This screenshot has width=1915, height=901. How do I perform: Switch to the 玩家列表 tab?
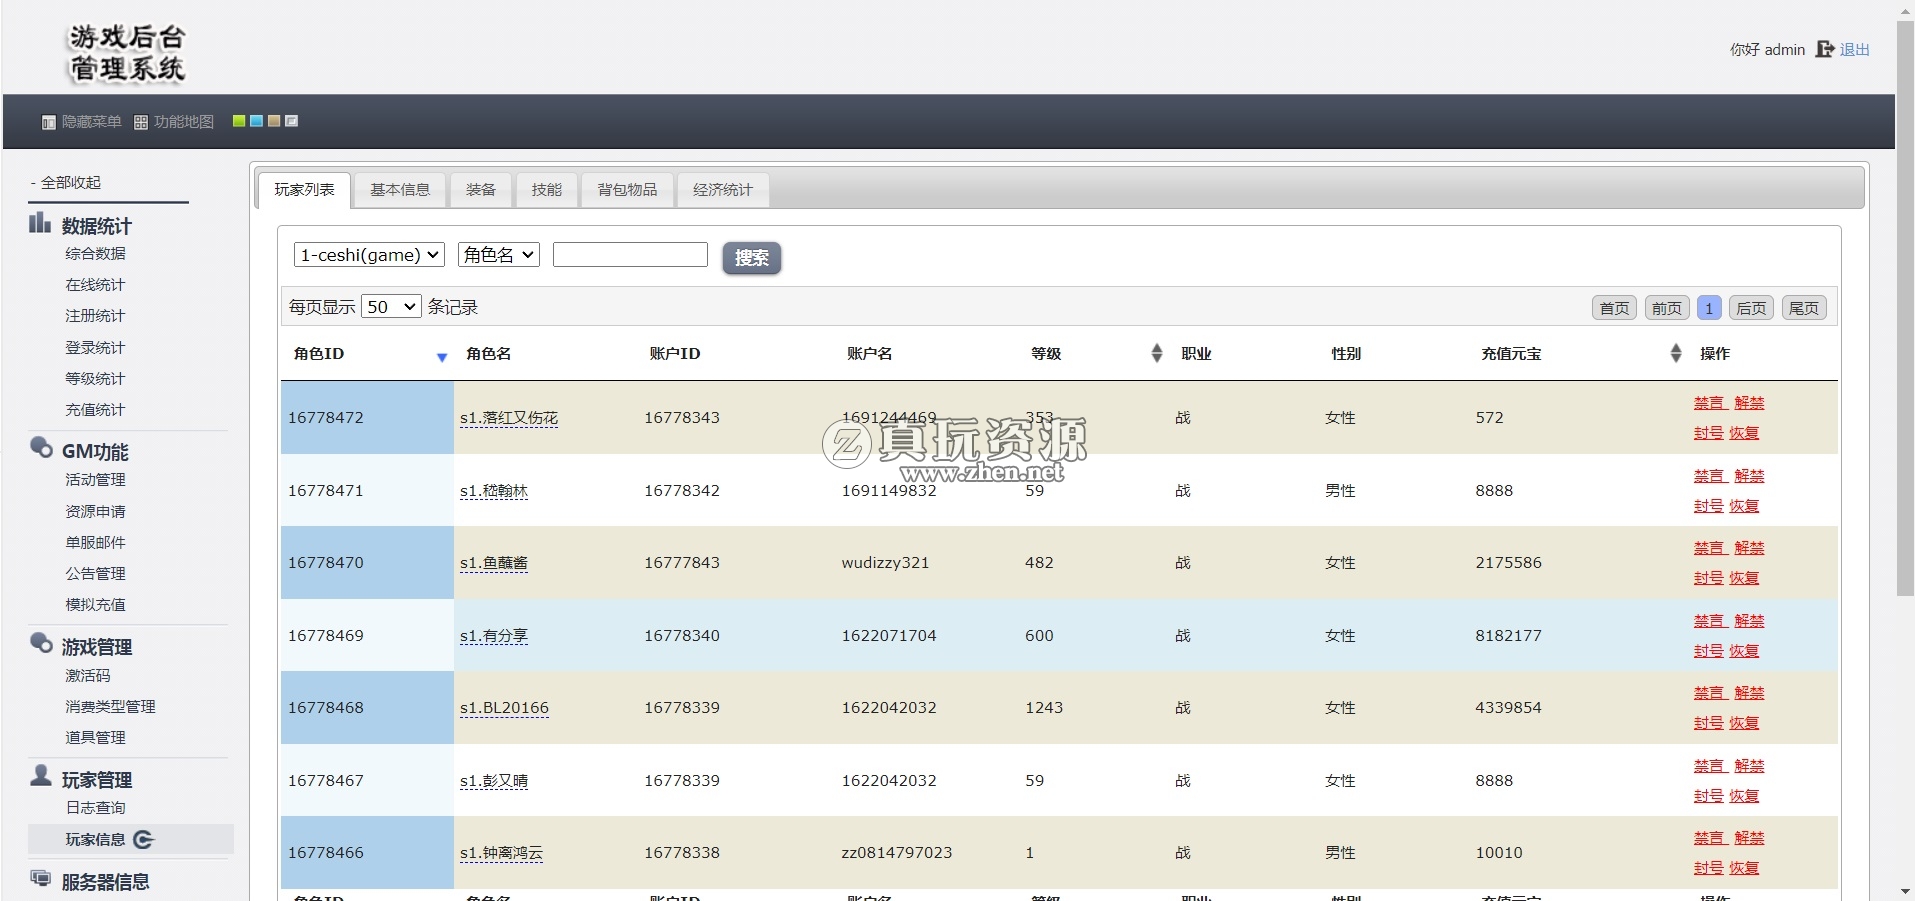pyautogui.click(x=304, y=190)
